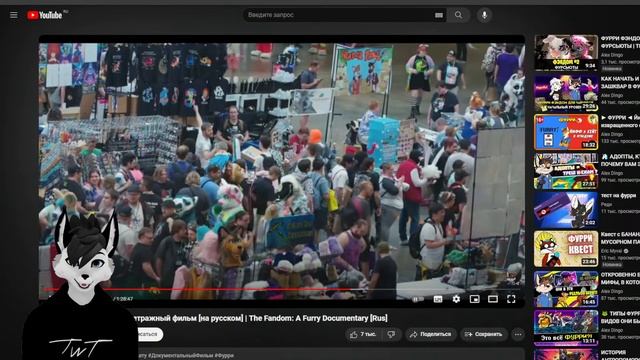Toggle the autoplay switch in player
Viewport: 640px width, 360px height.
pyautogui.click(x=417, y=299)
